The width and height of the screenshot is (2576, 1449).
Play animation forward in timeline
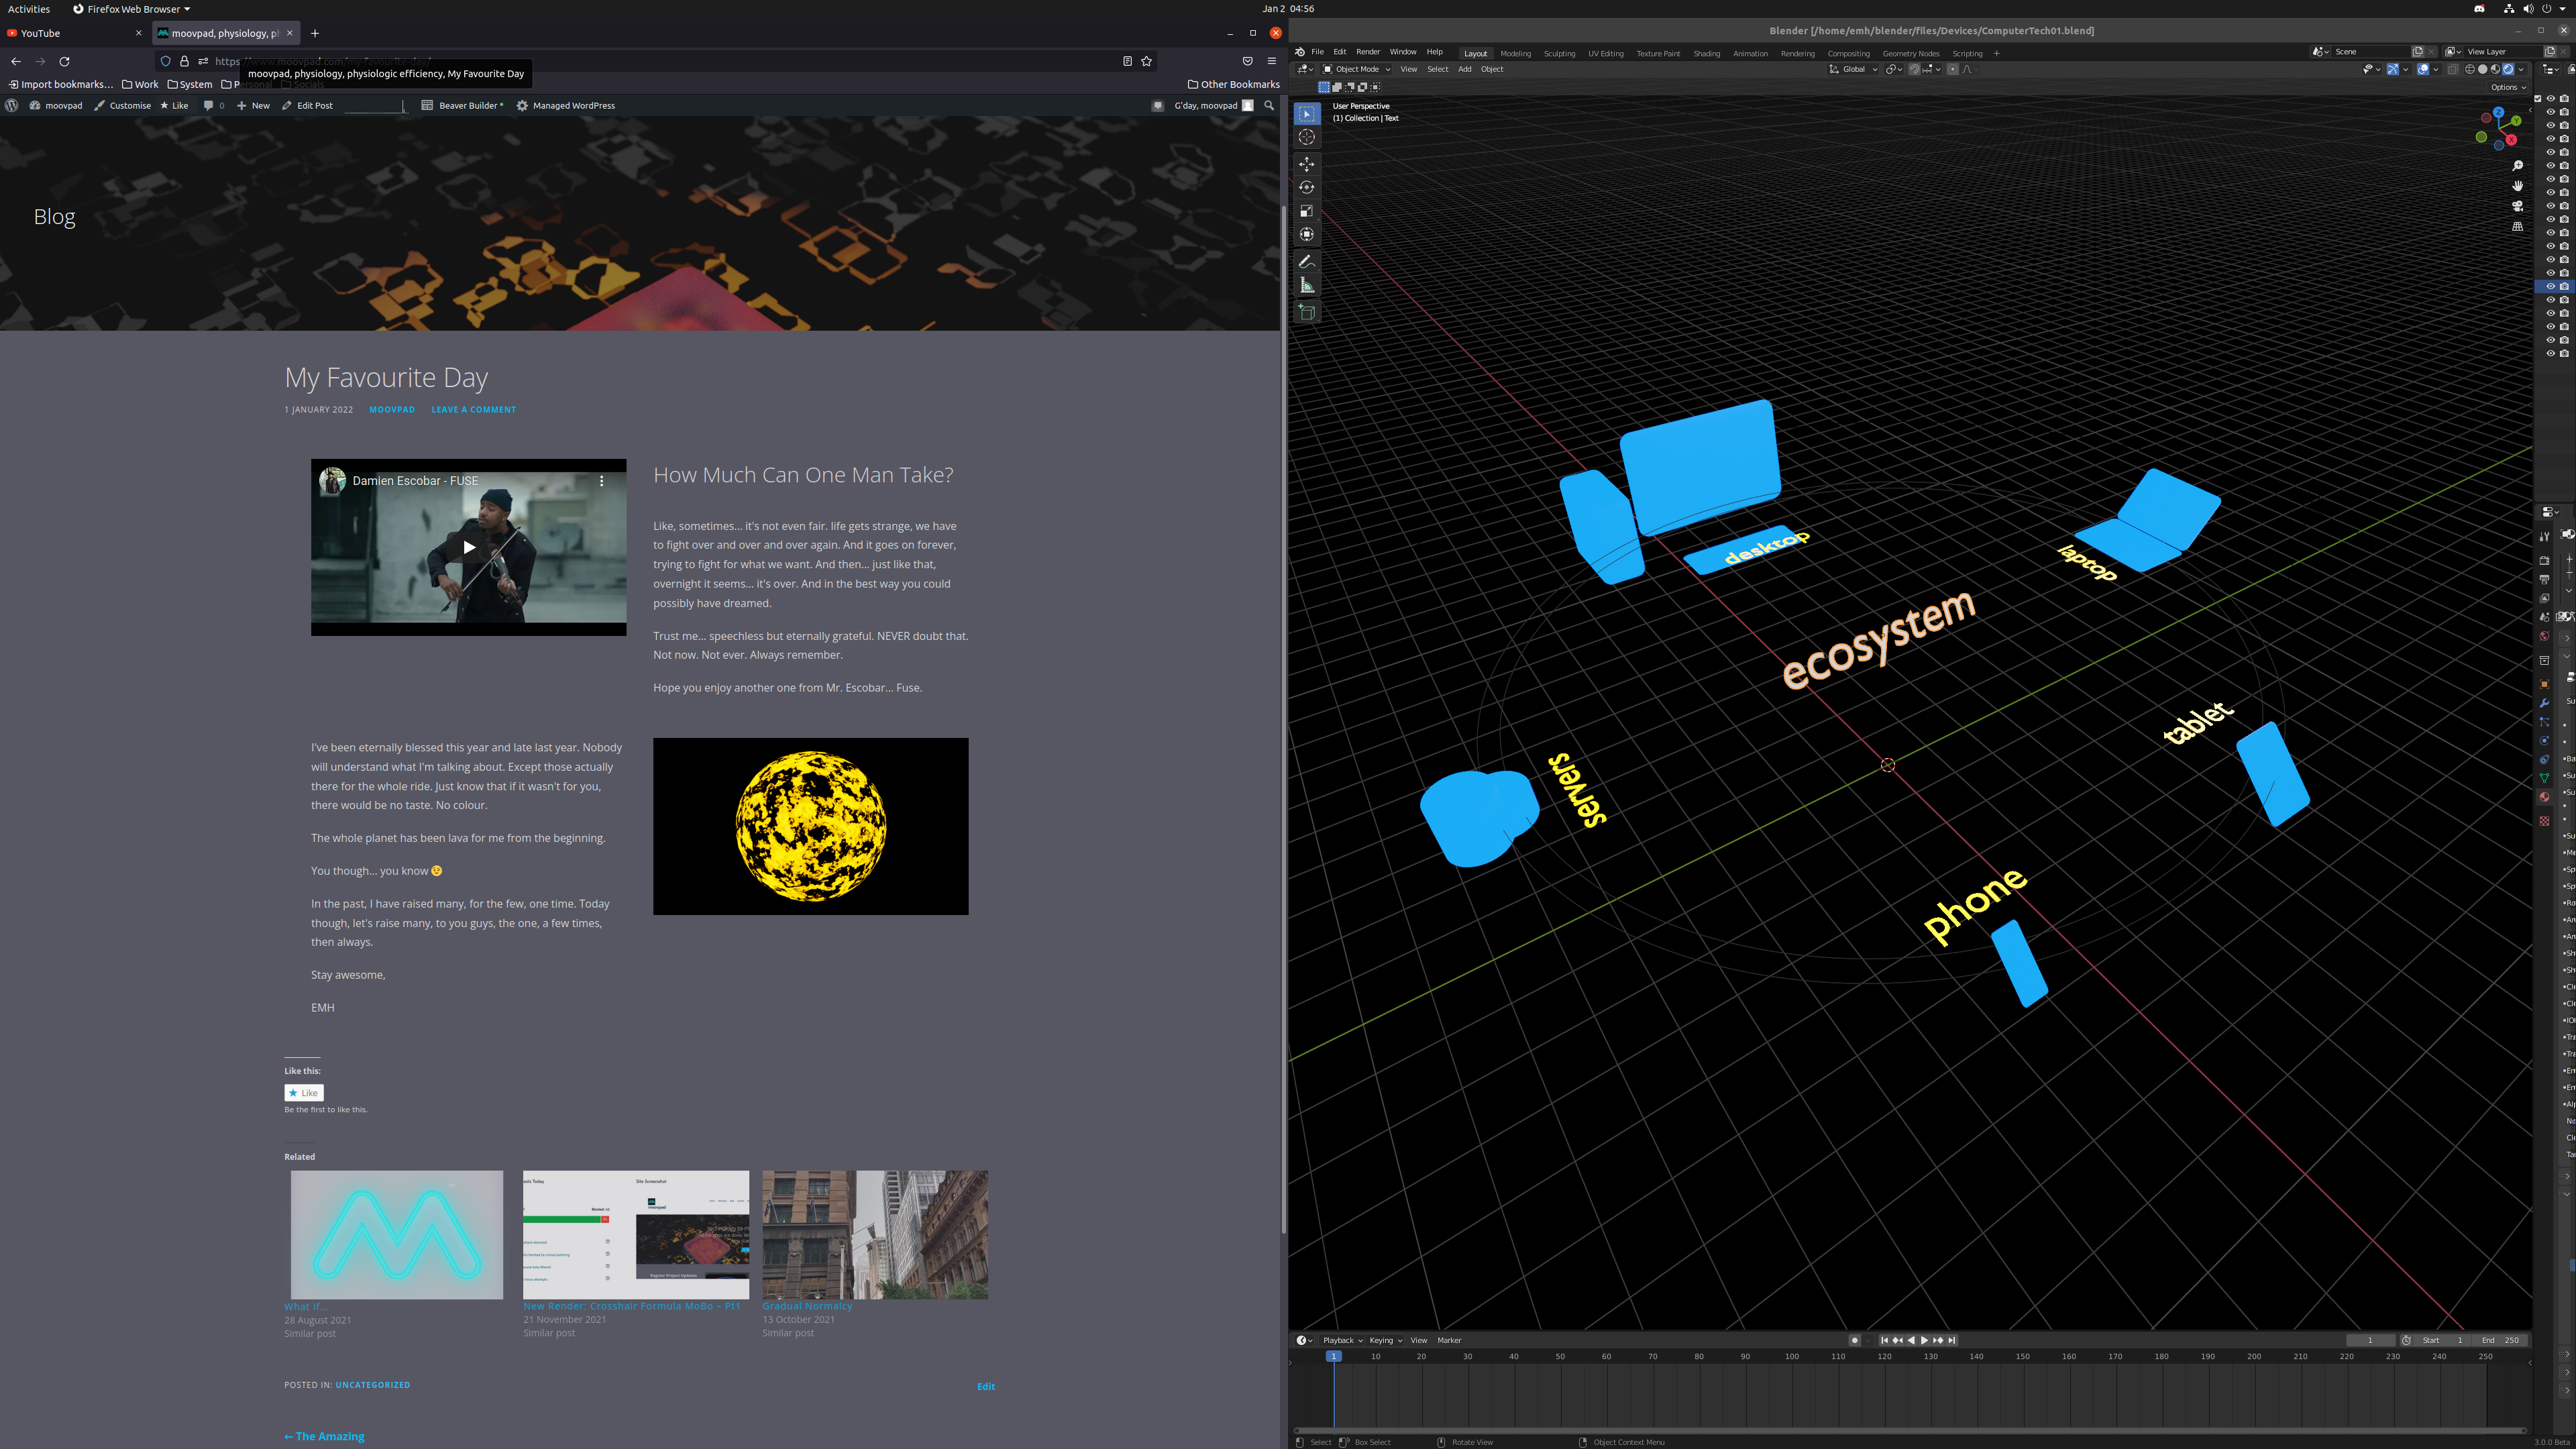pos(1924,1340)
